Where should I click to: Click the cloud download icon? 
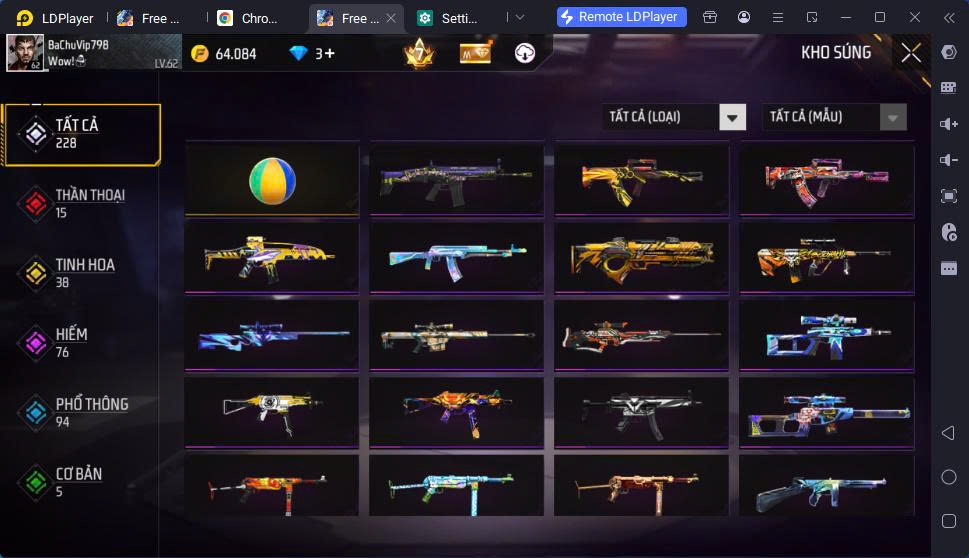525,53
